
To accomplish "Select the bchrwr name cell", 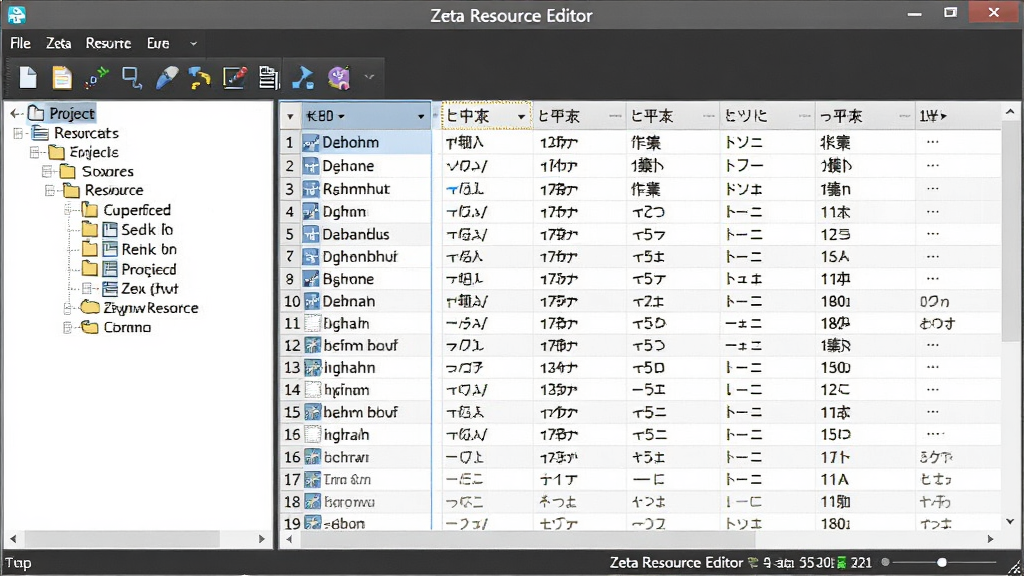I will pyautogui.click(x=366, y=457).
